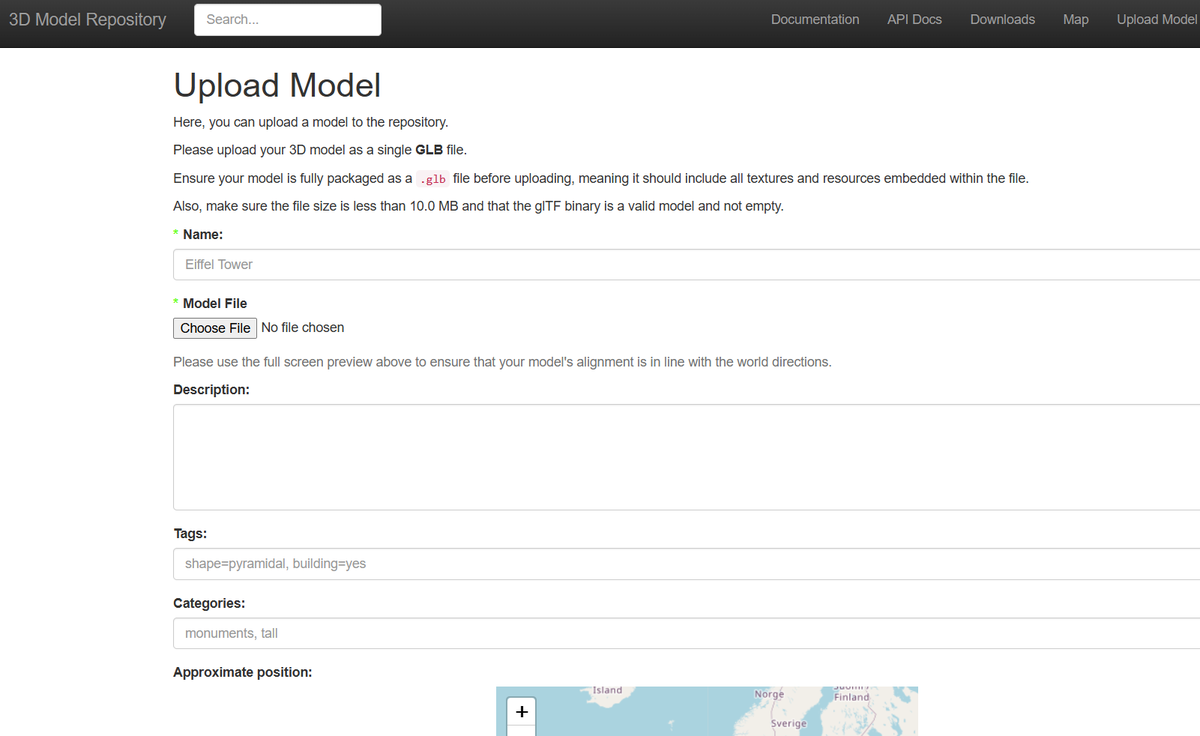Open the API Docs menu item
1200x736 pixels.
pyautogui.click(x=914, y=19)
